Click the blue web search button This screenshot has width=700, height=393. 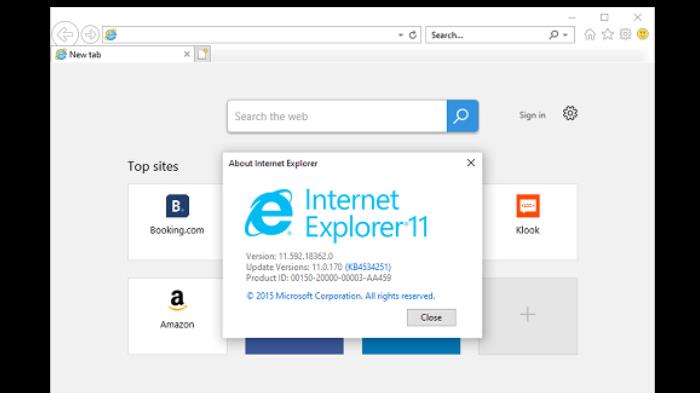point(462,116)
